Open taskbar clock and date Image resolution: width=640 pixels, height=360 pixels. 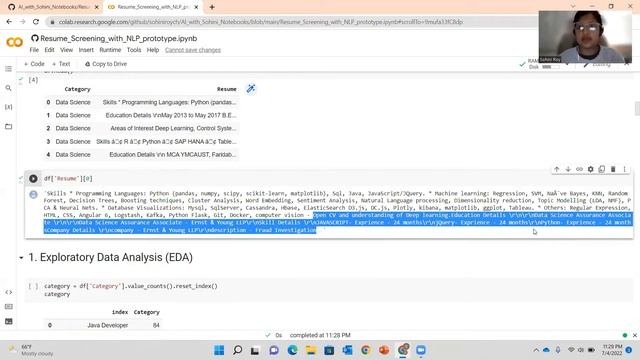click(612, 350)
